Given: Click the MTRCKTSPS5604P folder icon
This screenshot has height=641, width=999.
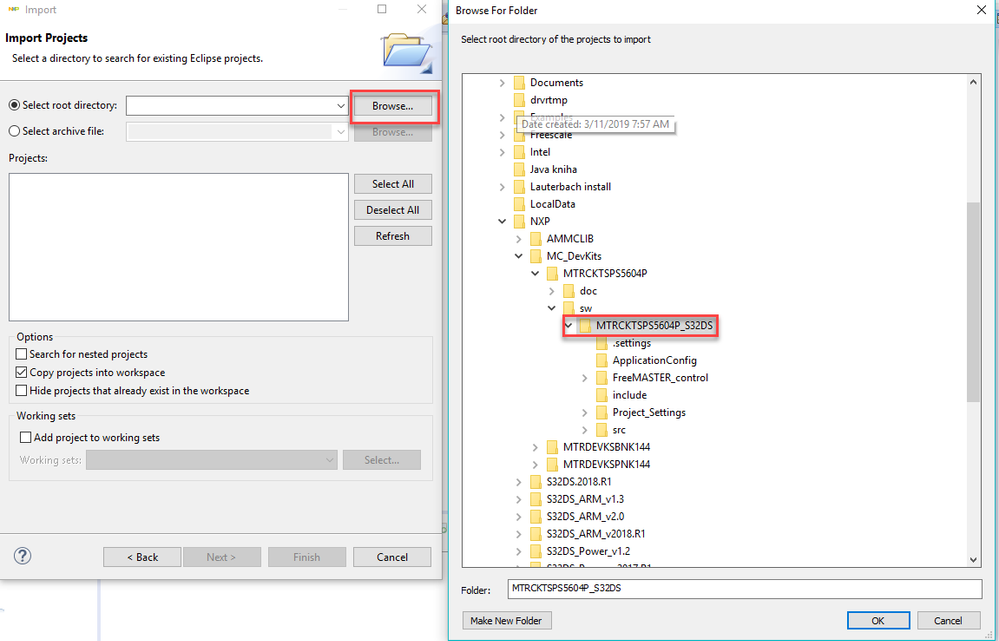Looking at the screenshot, I should (552, 273).
